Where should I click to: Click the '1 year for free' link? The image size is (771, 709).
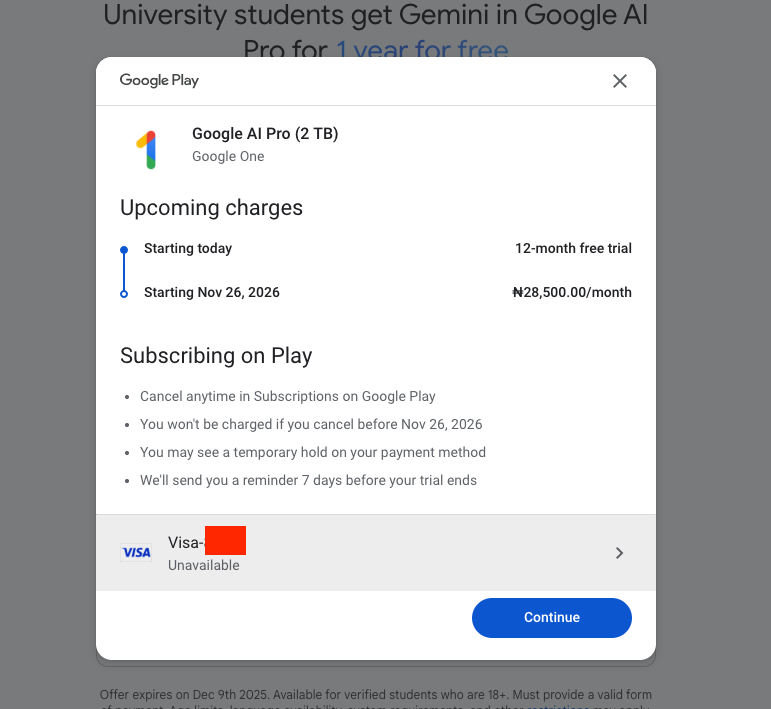[422, 50]
